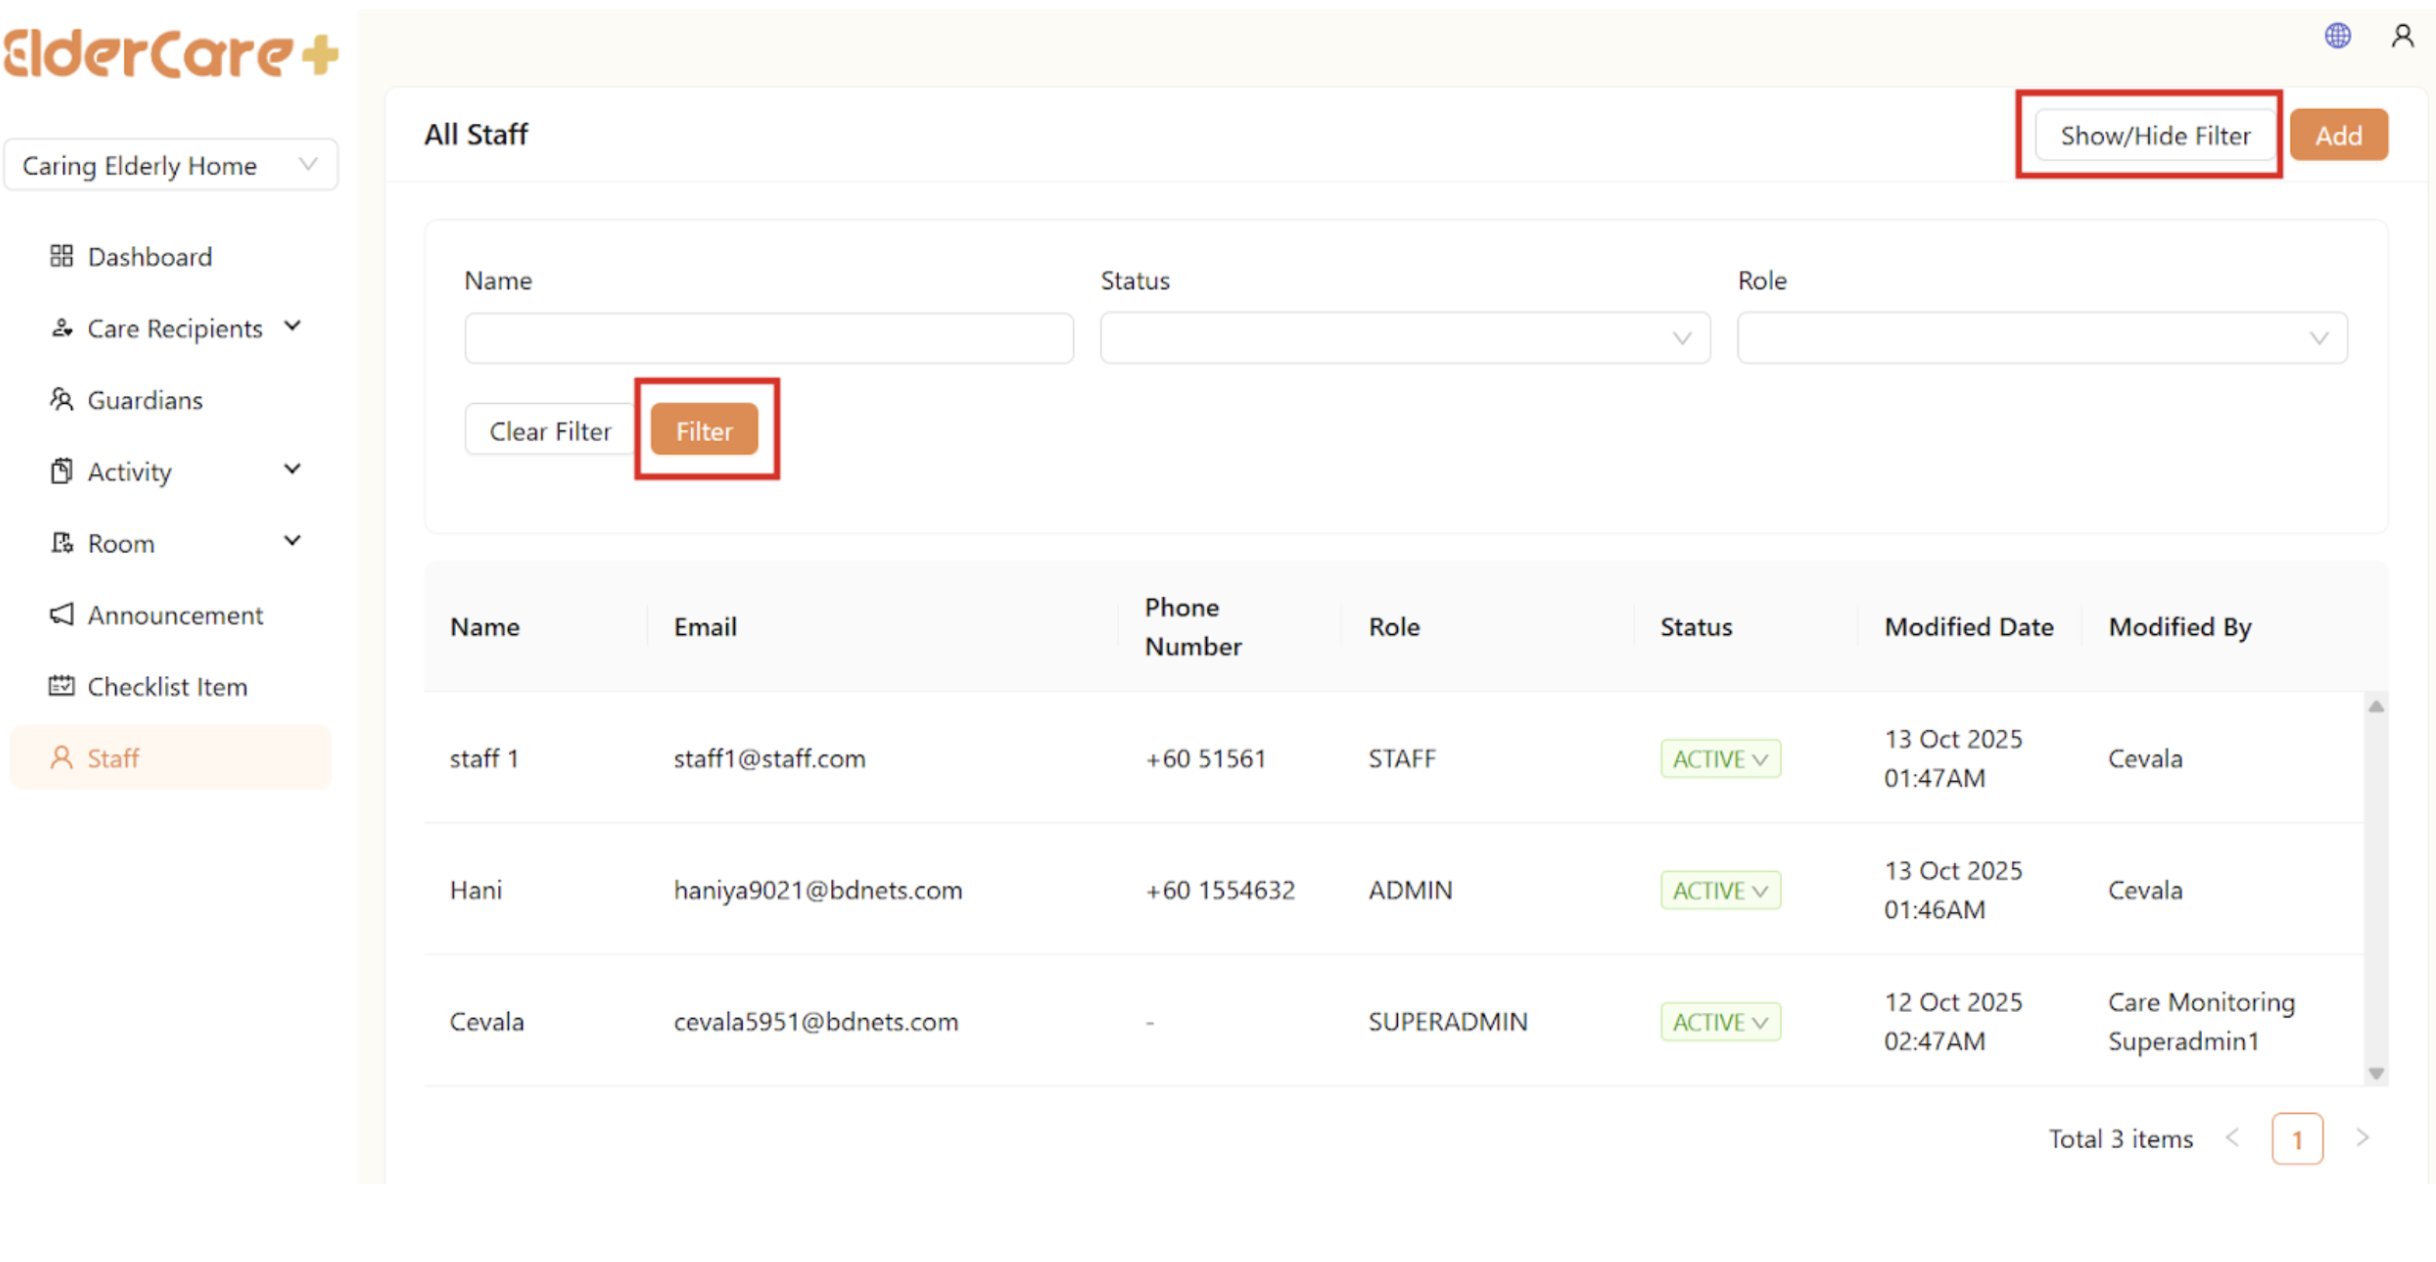Click the Room door icon

click(x=61, y=542)
